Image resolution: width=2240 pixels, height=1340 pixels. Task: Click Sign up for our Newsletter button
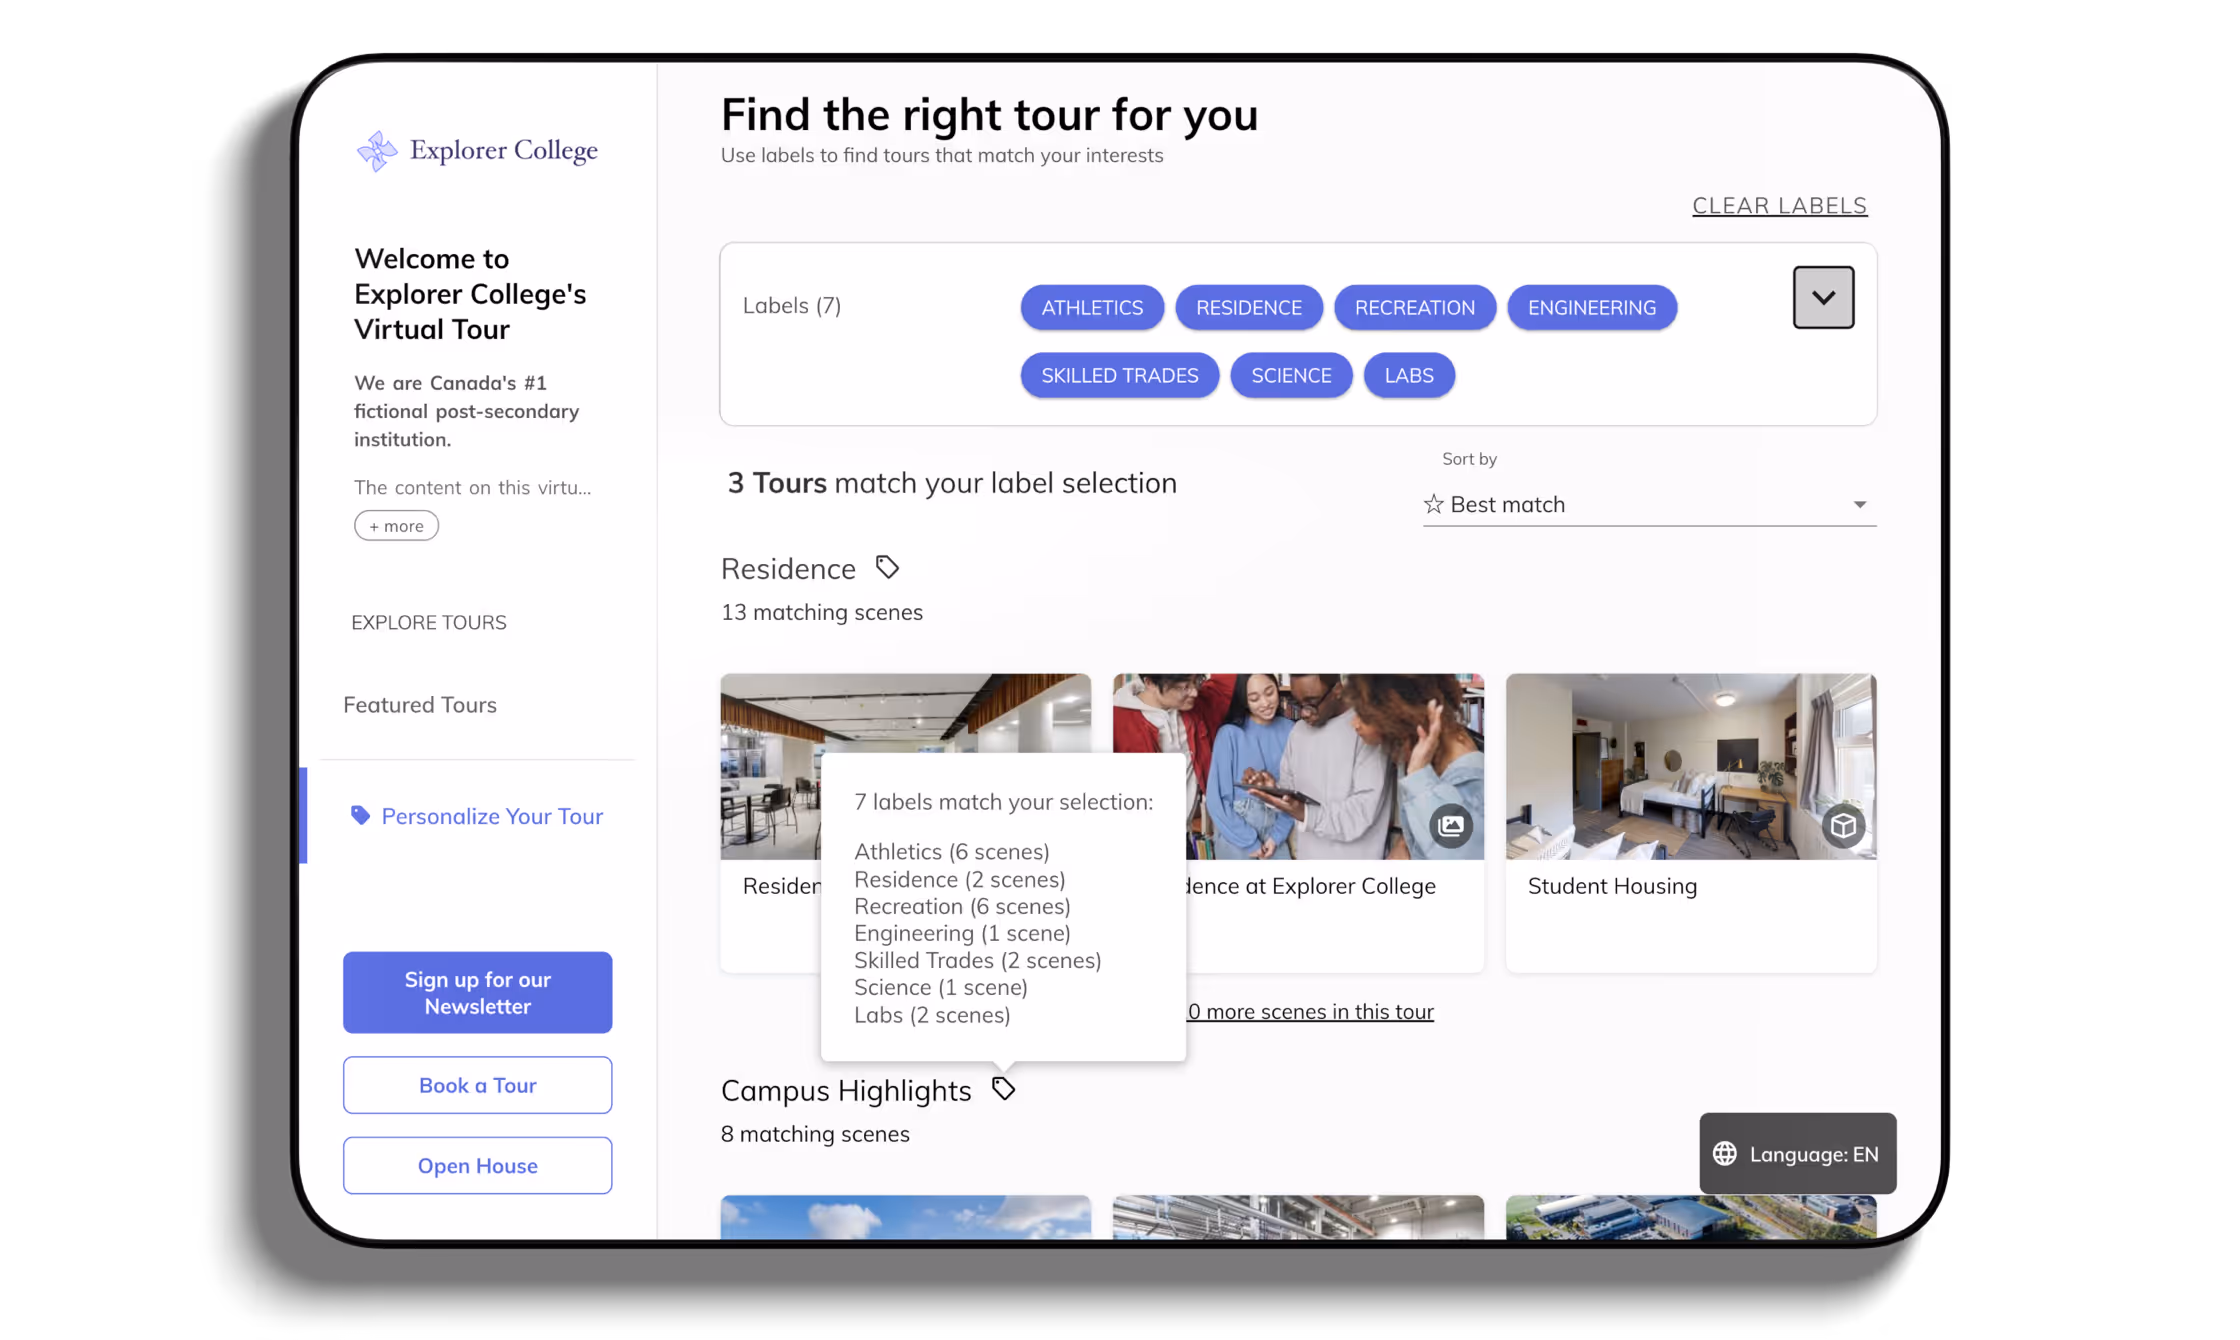477,992
